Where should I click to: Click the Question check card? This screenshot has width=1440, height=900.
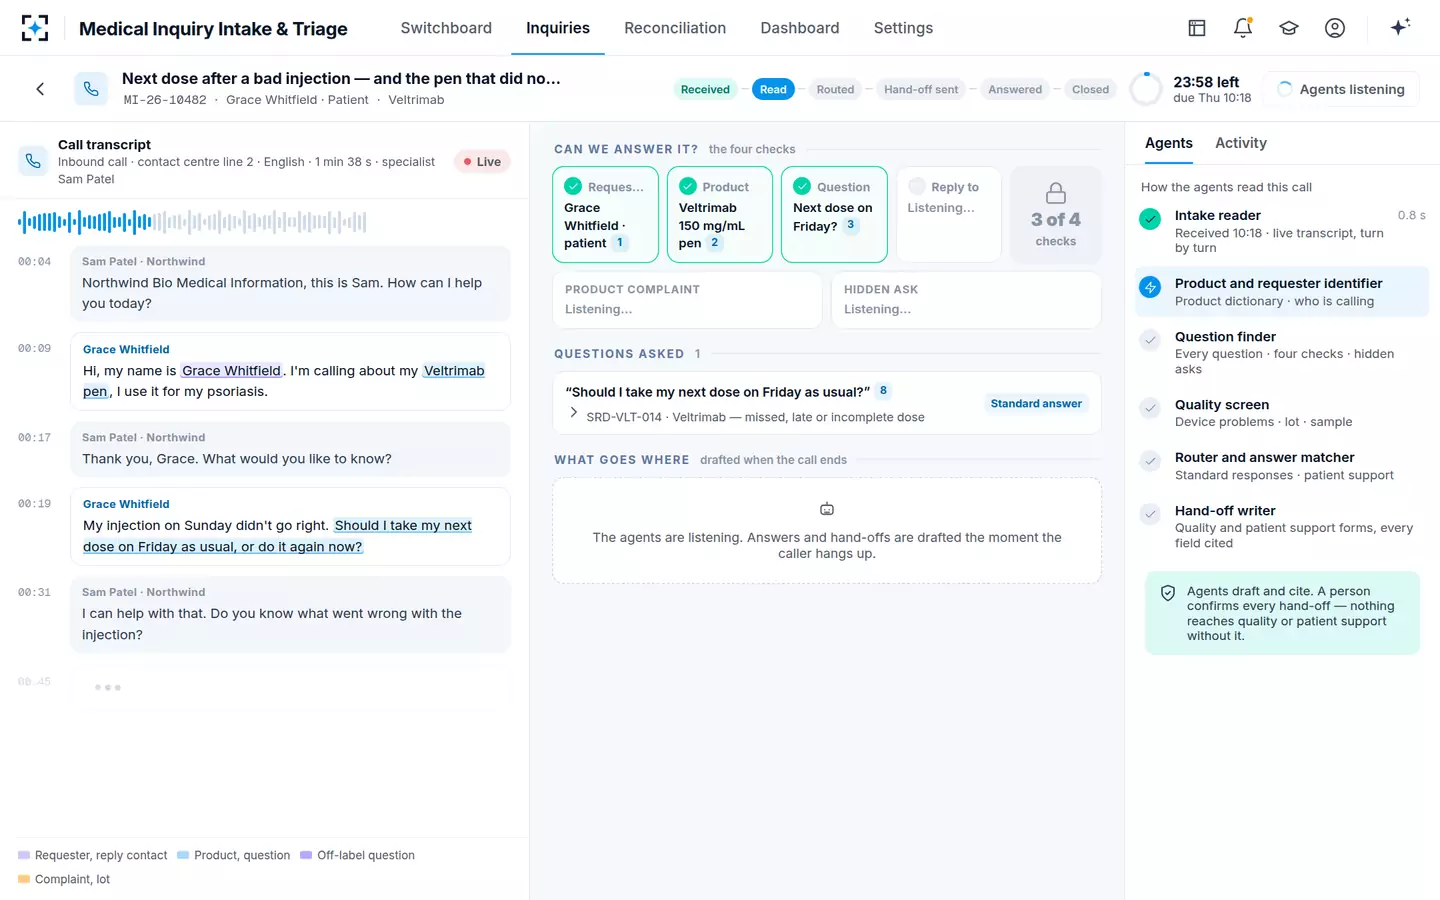point(834,215)
